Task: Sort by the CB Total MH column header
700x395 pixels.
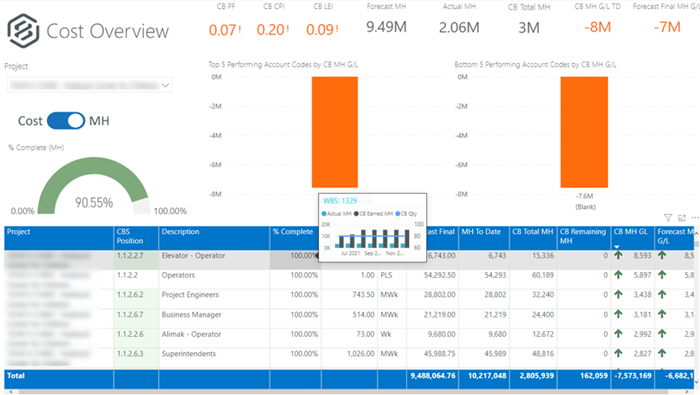Action: point(533,238)
